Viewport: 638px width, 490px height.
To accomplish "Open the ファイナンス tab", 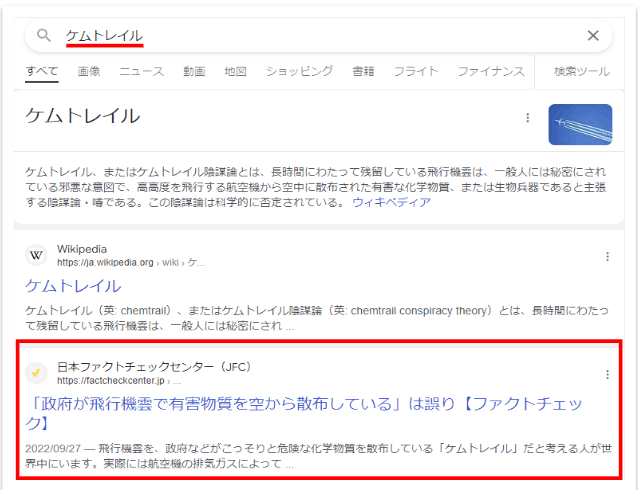I will click(491, 71).
